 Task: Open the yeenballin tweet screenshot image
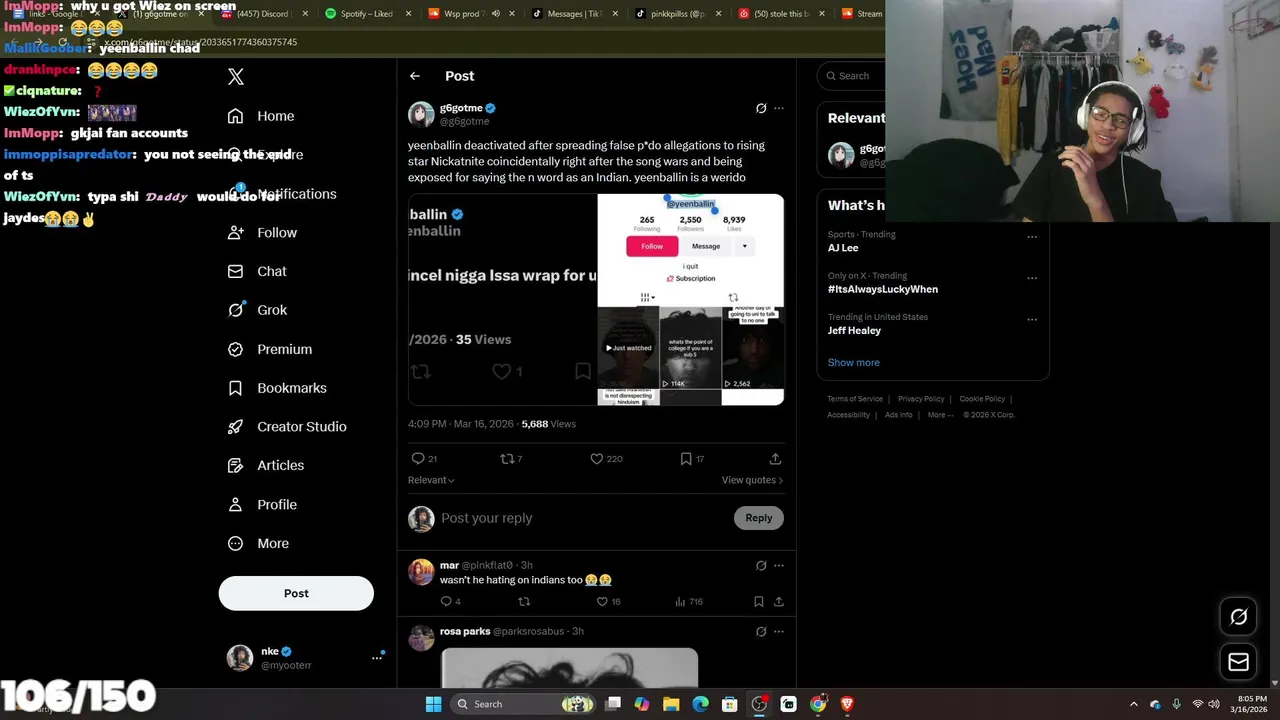click(x=502, y=300)
